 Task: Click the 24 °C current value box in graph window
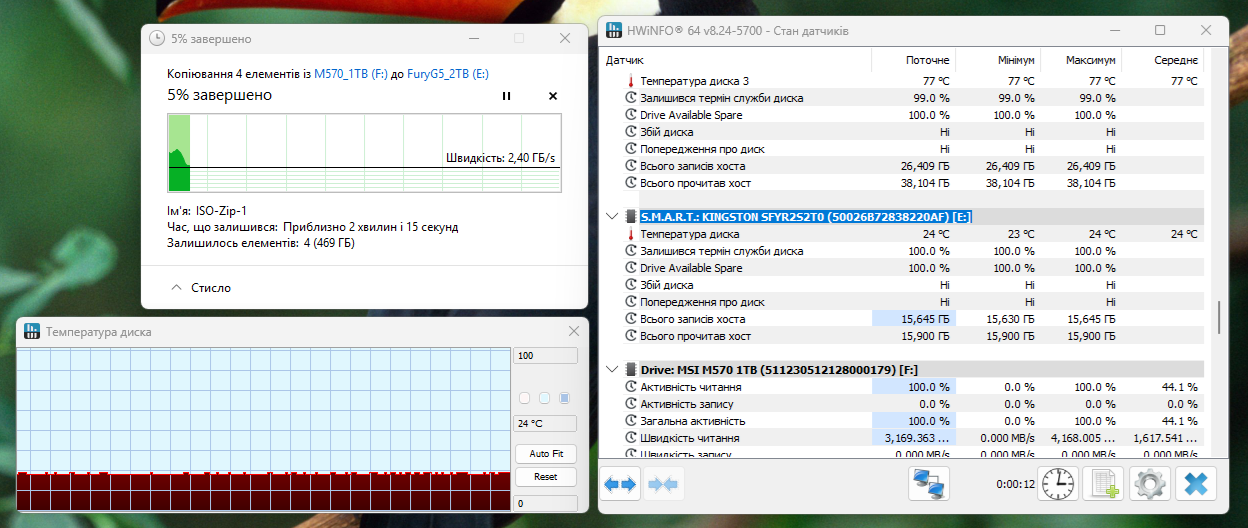pos(545,423)
